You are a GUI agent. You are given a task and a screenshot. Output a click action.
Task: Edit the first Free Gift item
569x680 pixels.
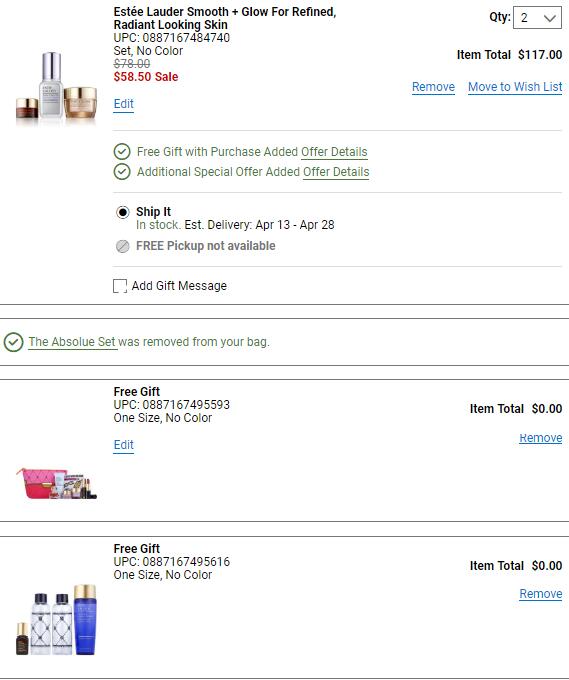[x=124, y=445]
